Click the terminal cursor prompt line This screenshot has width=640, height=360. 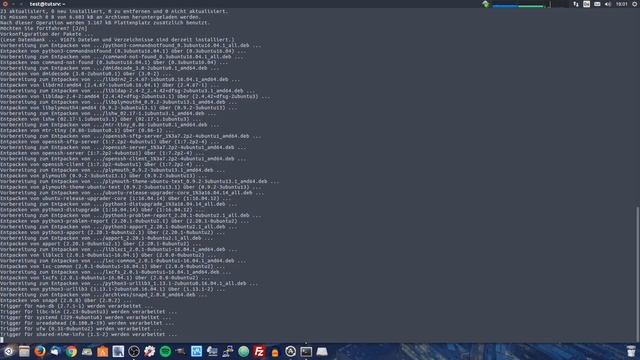[2, 340]
